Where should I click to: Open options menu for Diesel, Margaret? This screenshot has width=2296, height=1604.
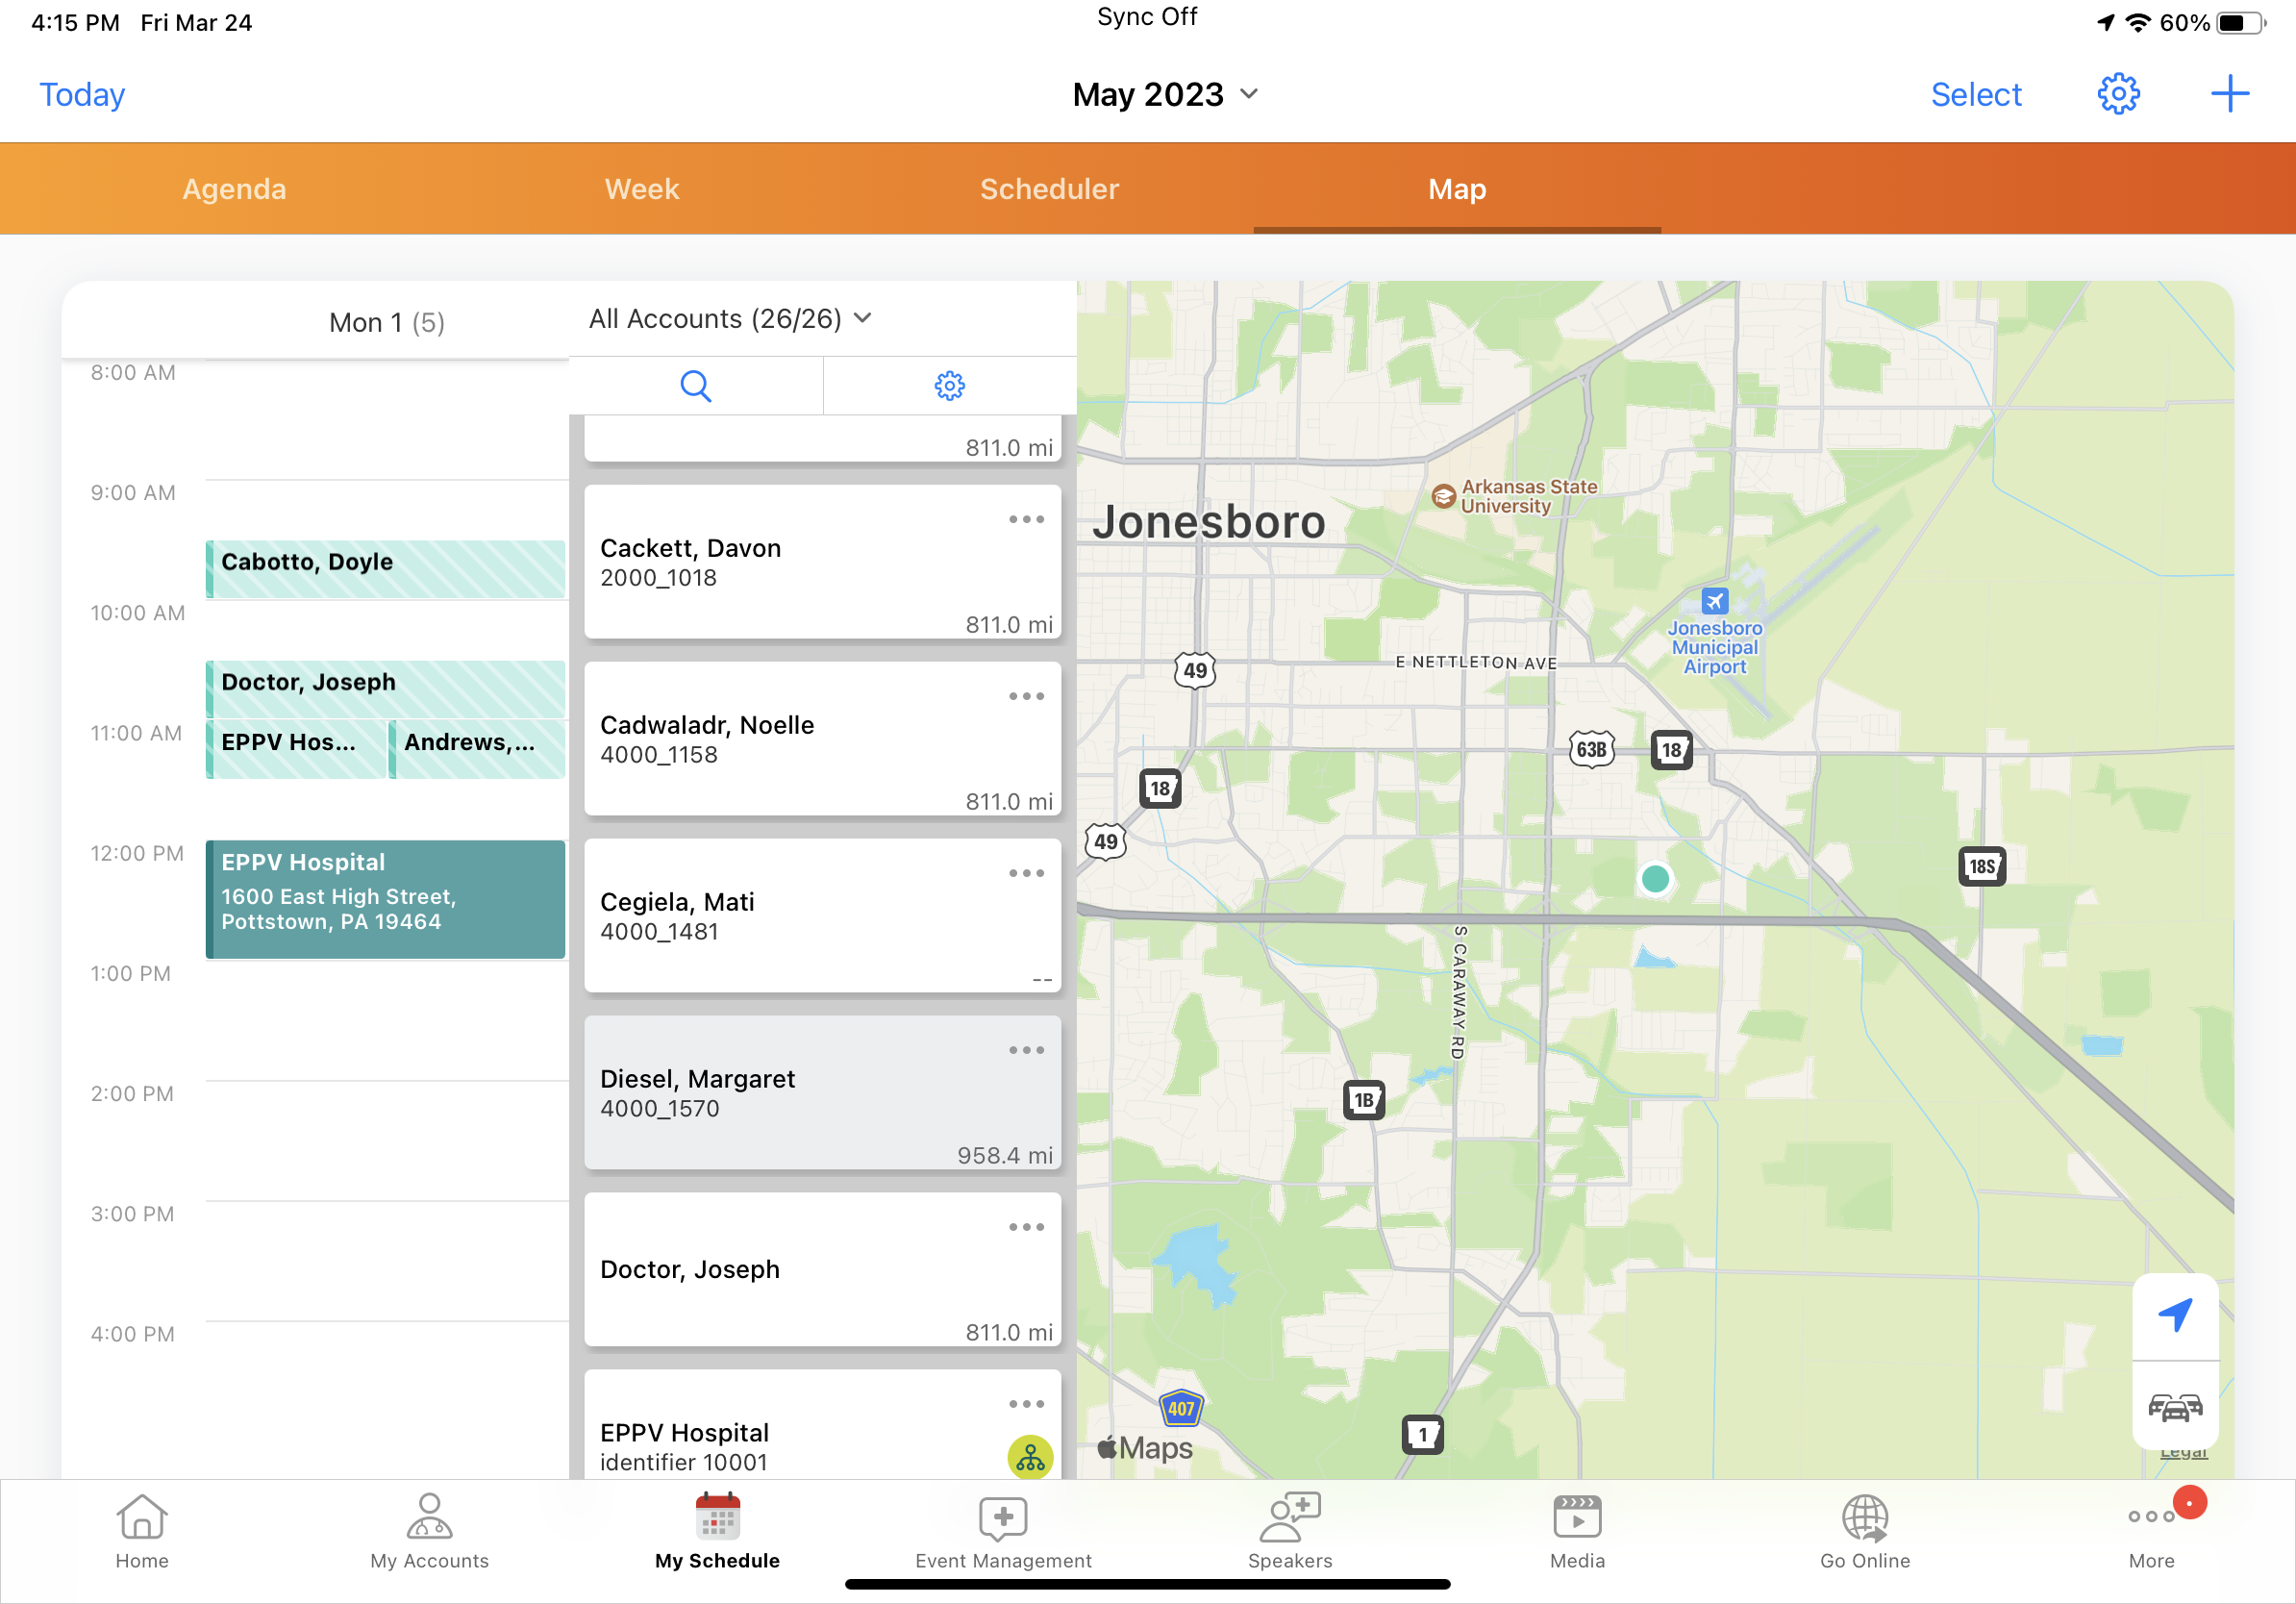tap(1026, 1050)
